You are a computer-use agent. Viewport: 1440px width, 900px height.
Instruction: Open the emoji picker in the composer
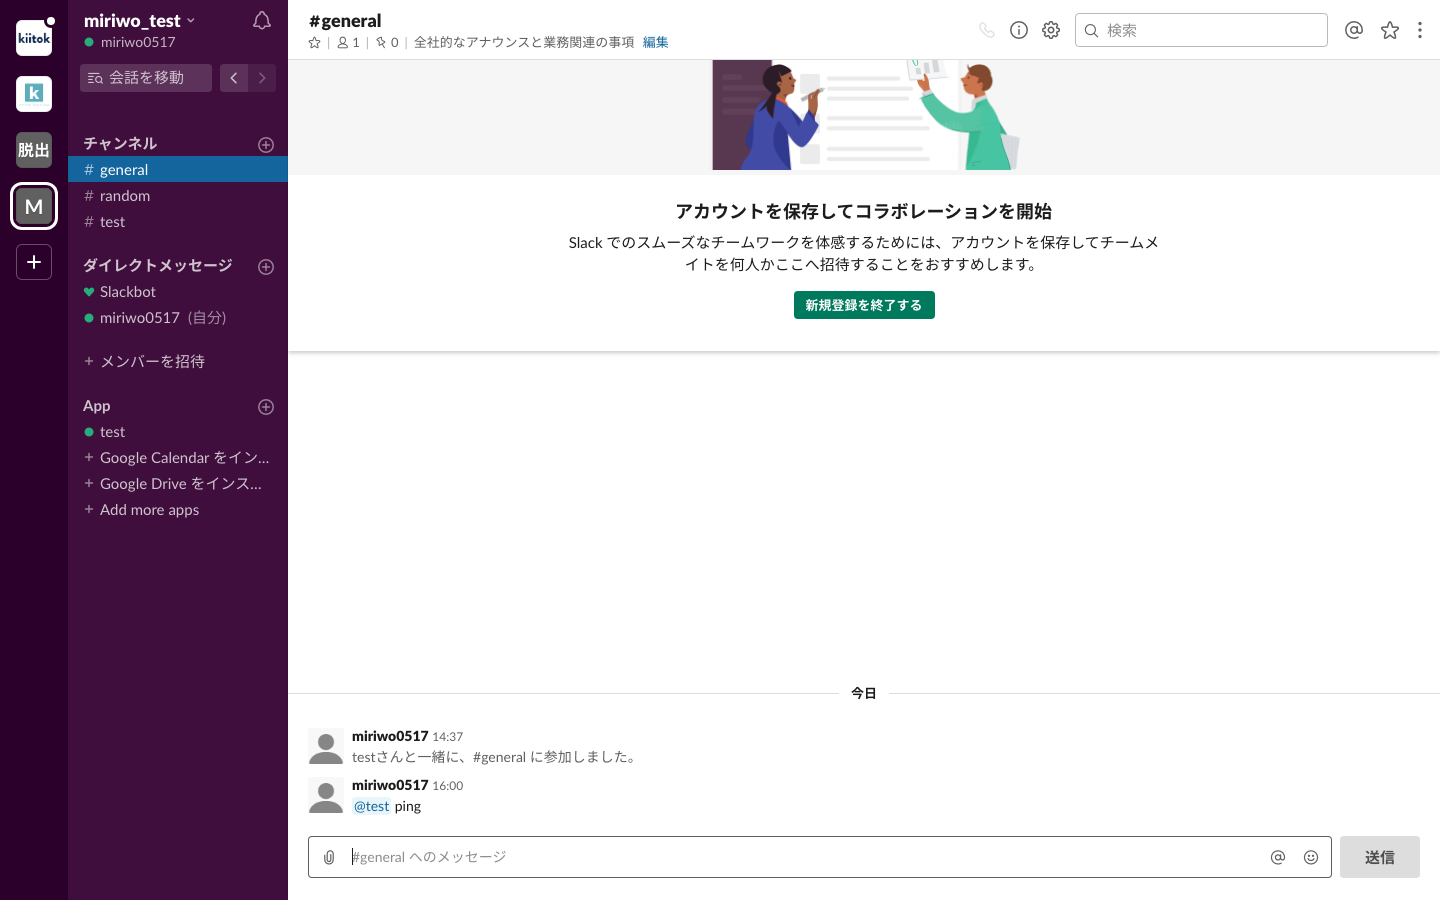coord(1311,857)
